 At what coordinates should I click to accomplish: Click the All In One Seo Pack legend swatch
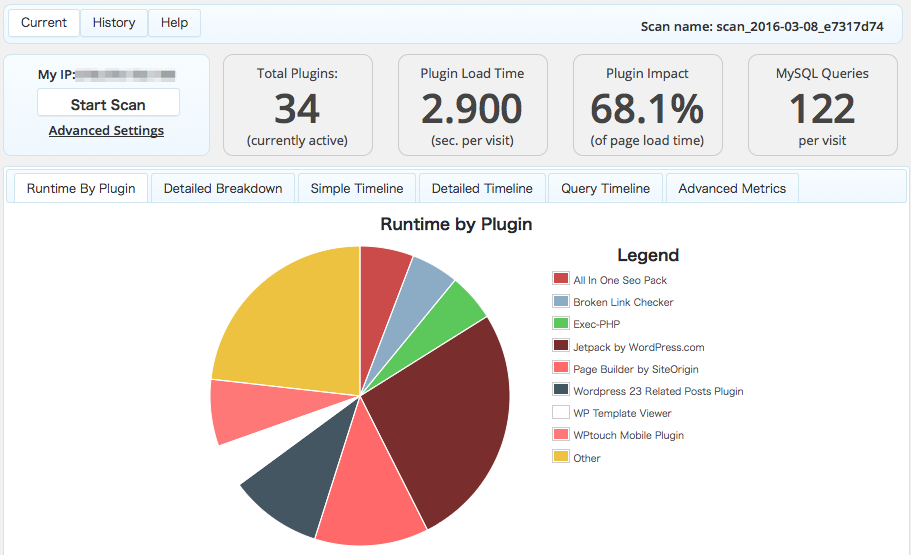point(561,278)
